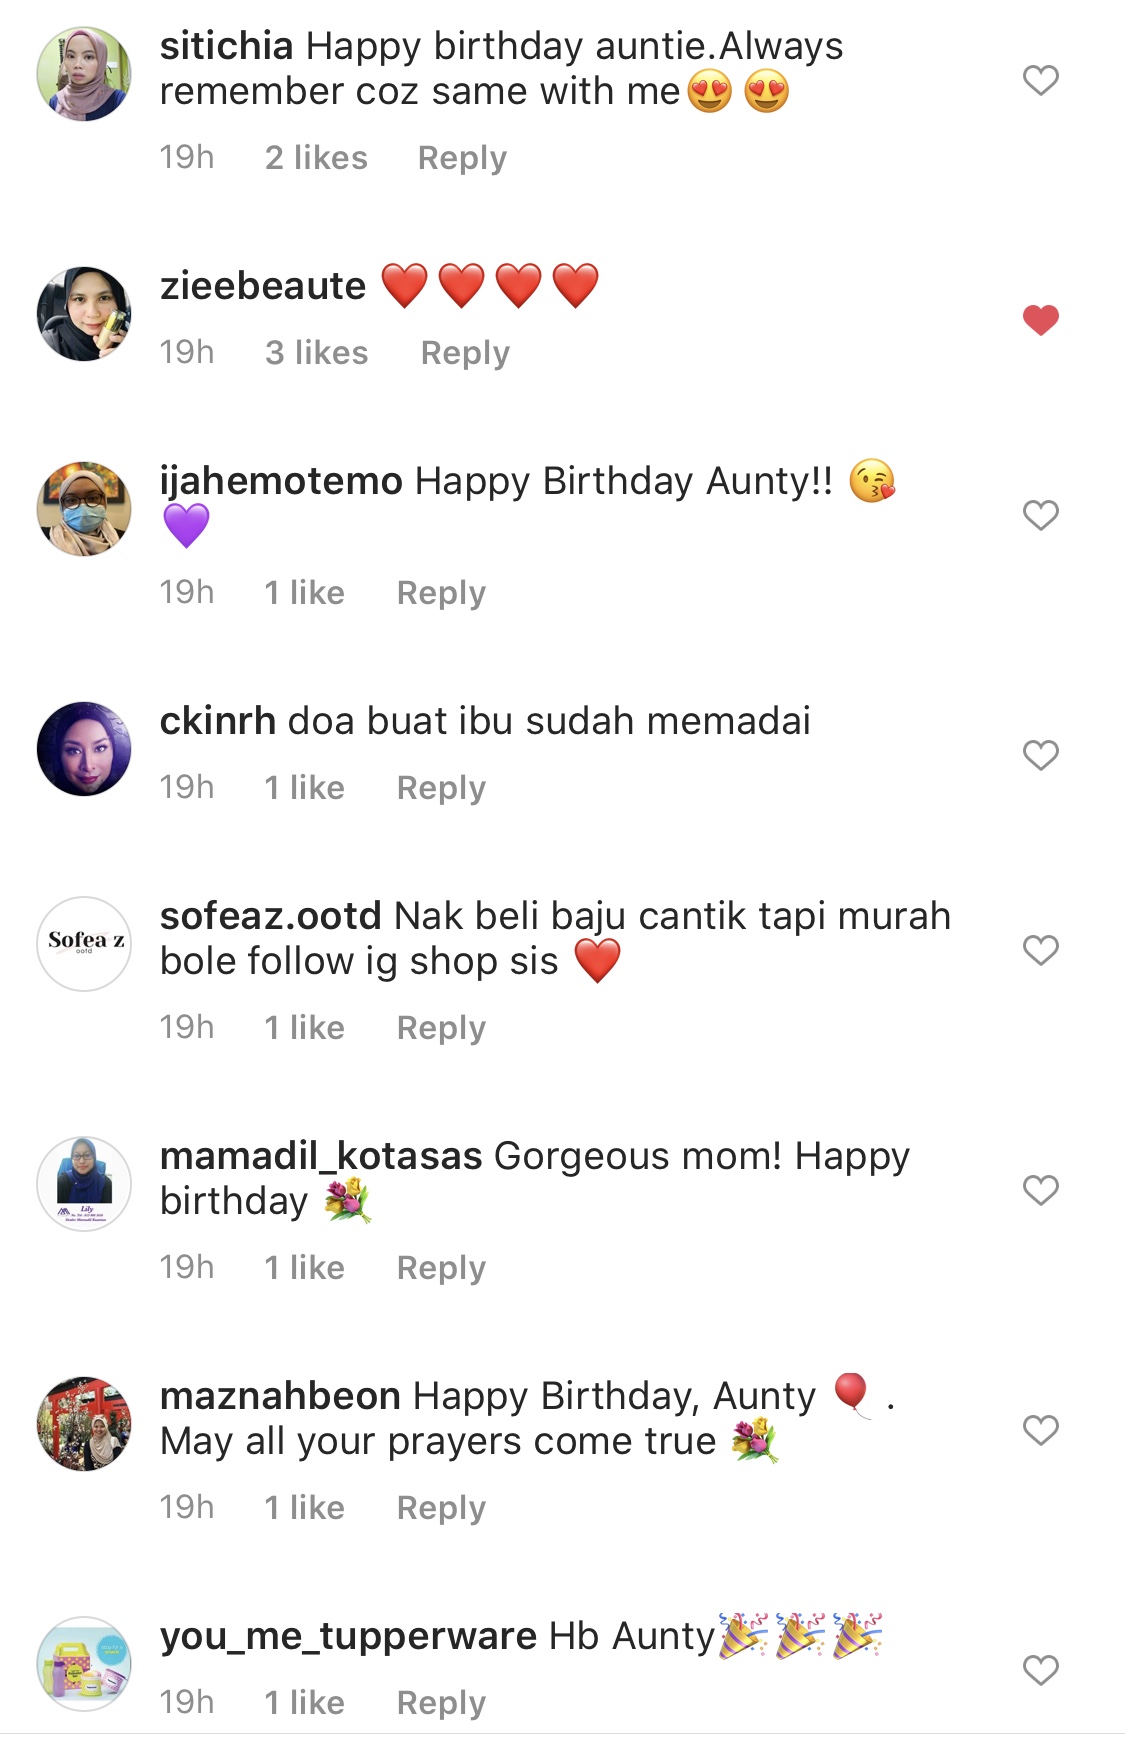Open the ijahemotemo username link
Viewport: 1125px width, 1747px height.
(x=281, y=481)
